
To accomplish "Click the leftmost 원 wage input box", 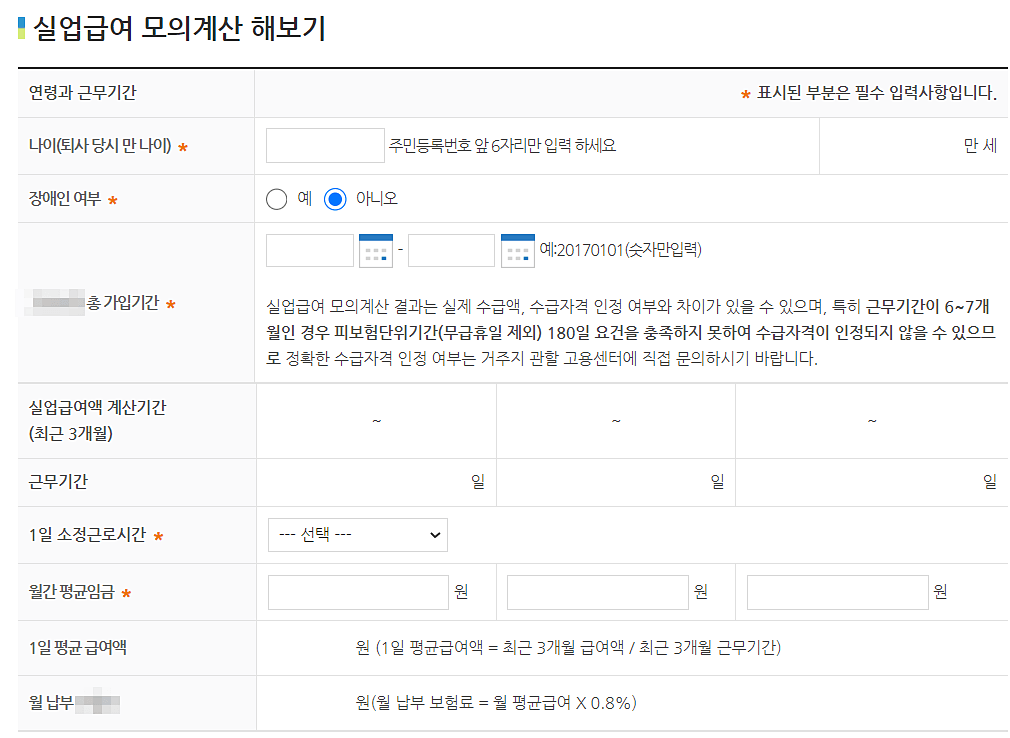I will pos(357,591).
